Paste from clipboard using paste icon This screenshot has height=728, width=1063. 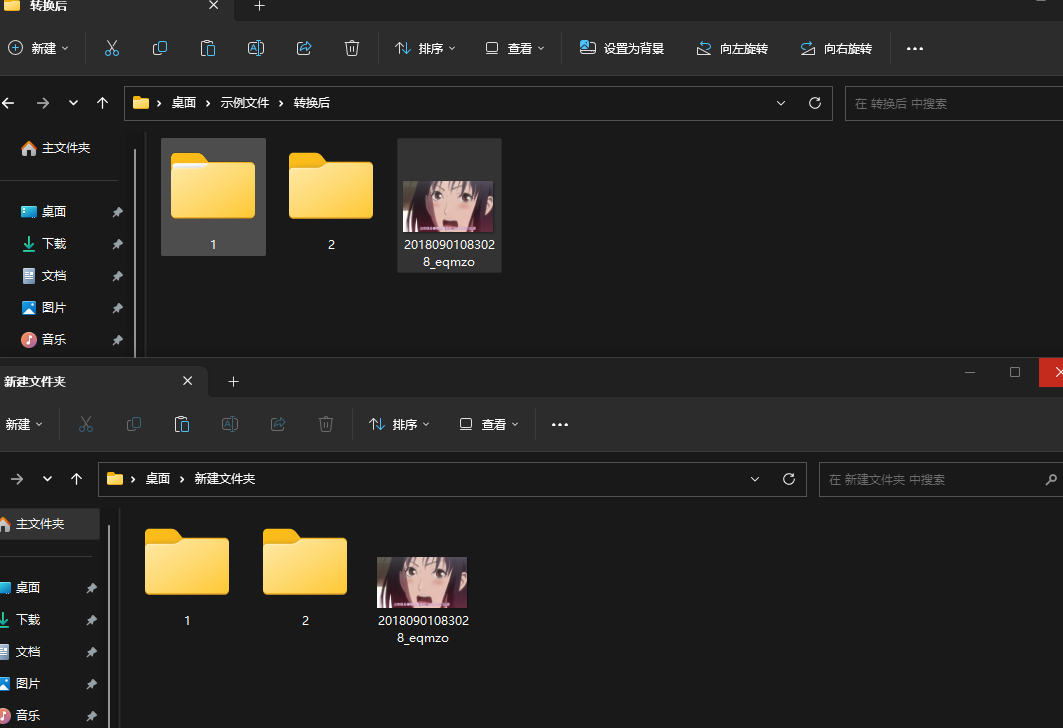click(207, 47)
